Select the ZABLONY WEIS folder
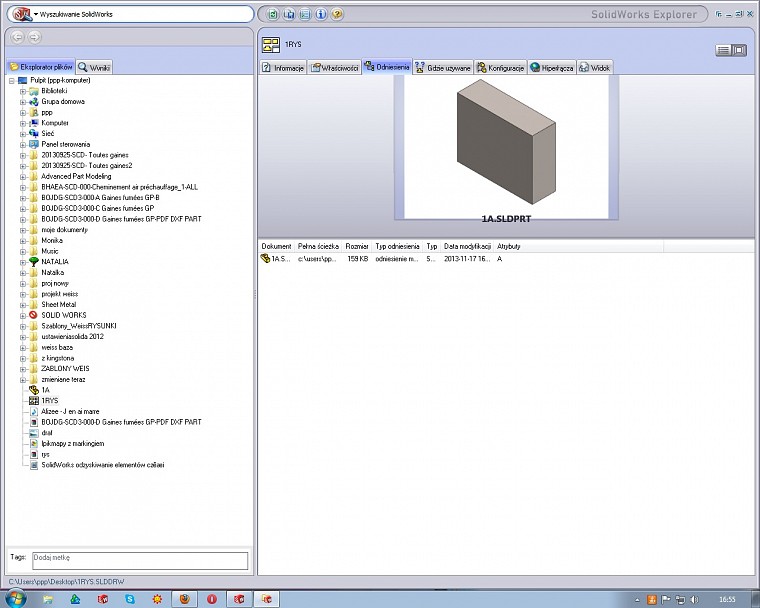This screenshot has width=760, height=608. point(65,369)
